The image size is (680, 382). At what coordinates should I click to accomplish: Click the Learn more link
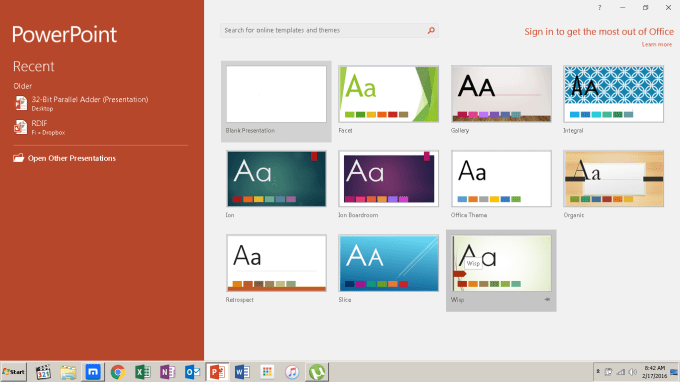coord(657,44)
